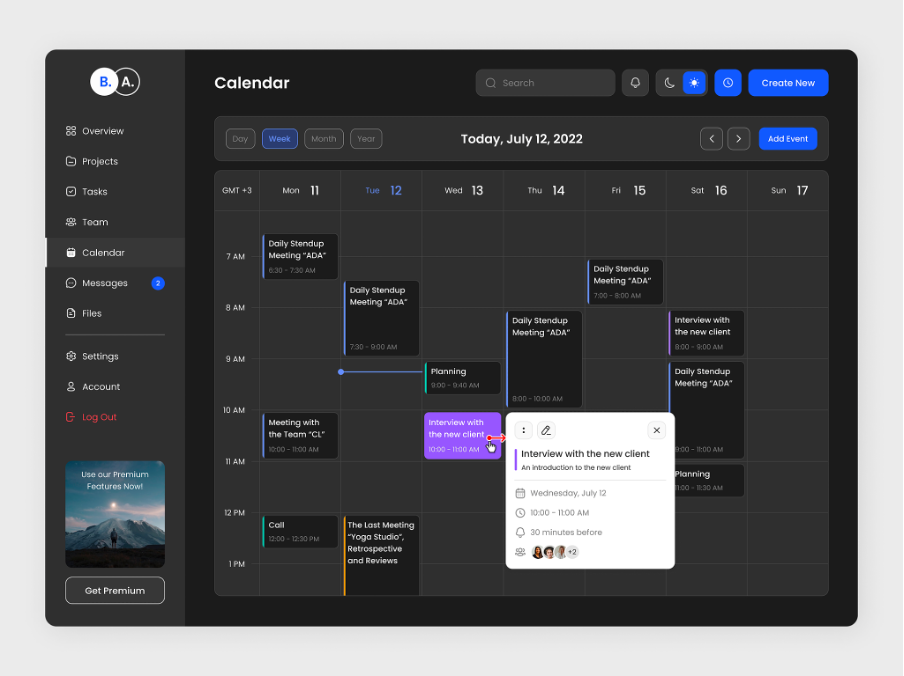The width and height of the screenshot is (904, 676).
Task: Click the Team people icon
Action: coord(71,222)
